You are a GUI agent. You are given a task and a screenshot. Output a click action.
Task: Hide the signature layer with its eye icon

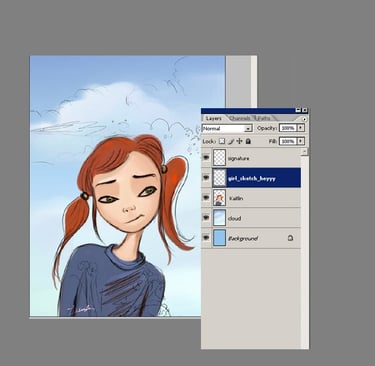click(x=206, y=157)
